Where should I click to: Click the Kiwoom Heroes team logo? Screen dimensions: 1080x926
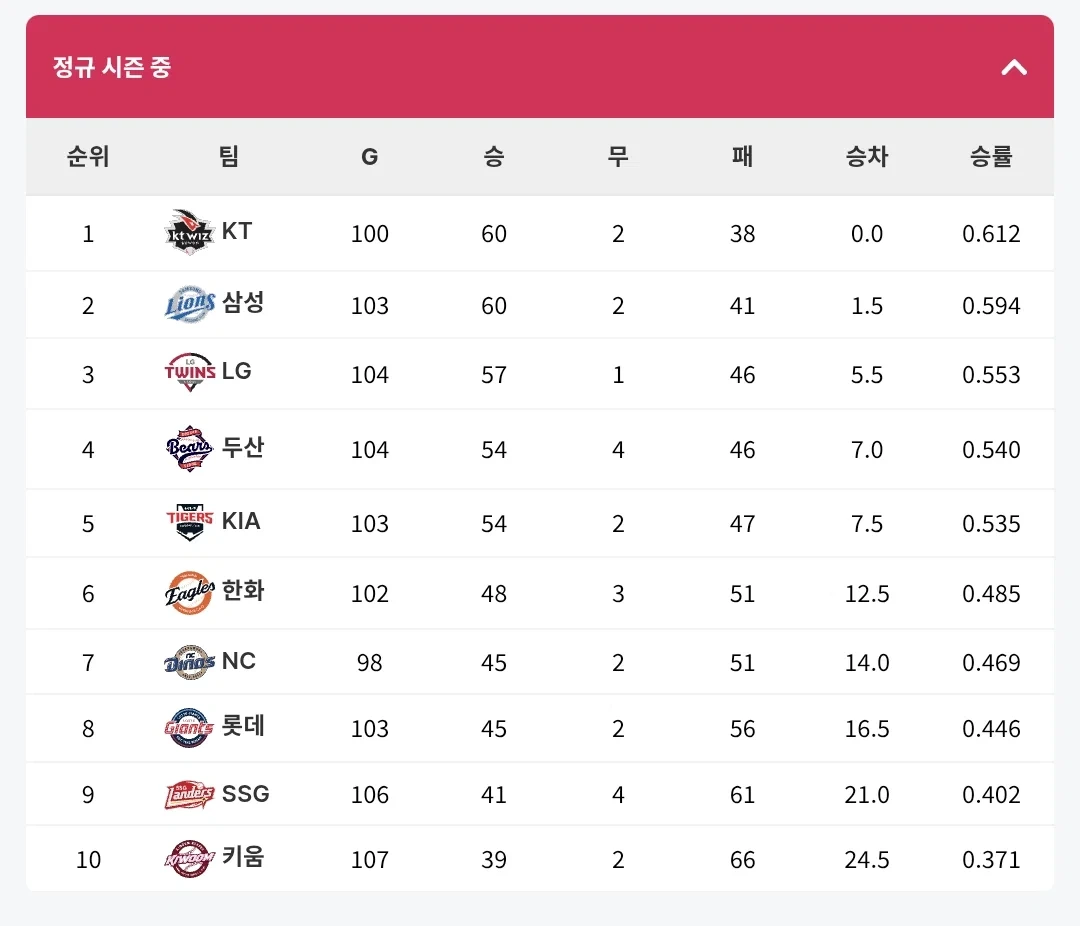tap(189, 859)
